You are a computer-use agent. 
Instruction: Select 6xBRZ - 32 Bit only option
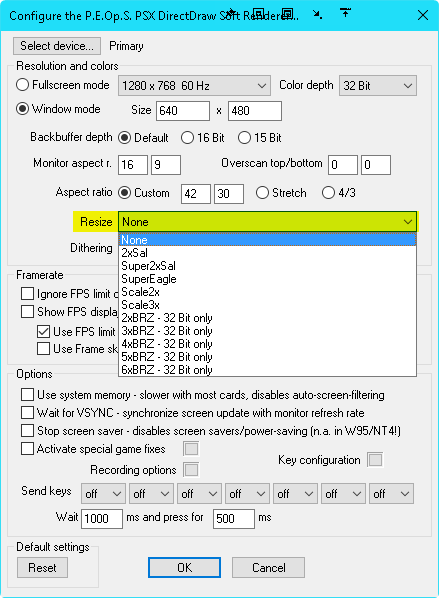[267, 370]
